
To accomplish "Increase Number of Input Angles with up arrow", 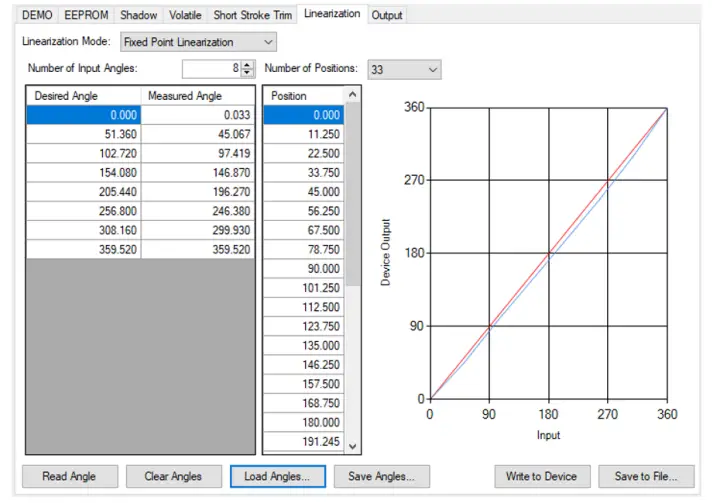I will coord(247,65).
